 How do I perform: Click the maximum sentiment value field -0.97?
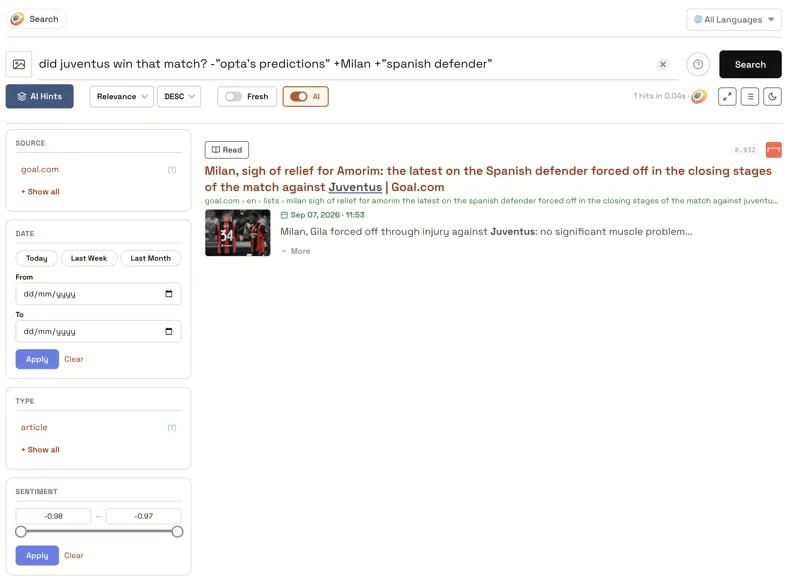click(x=143, y=516)
